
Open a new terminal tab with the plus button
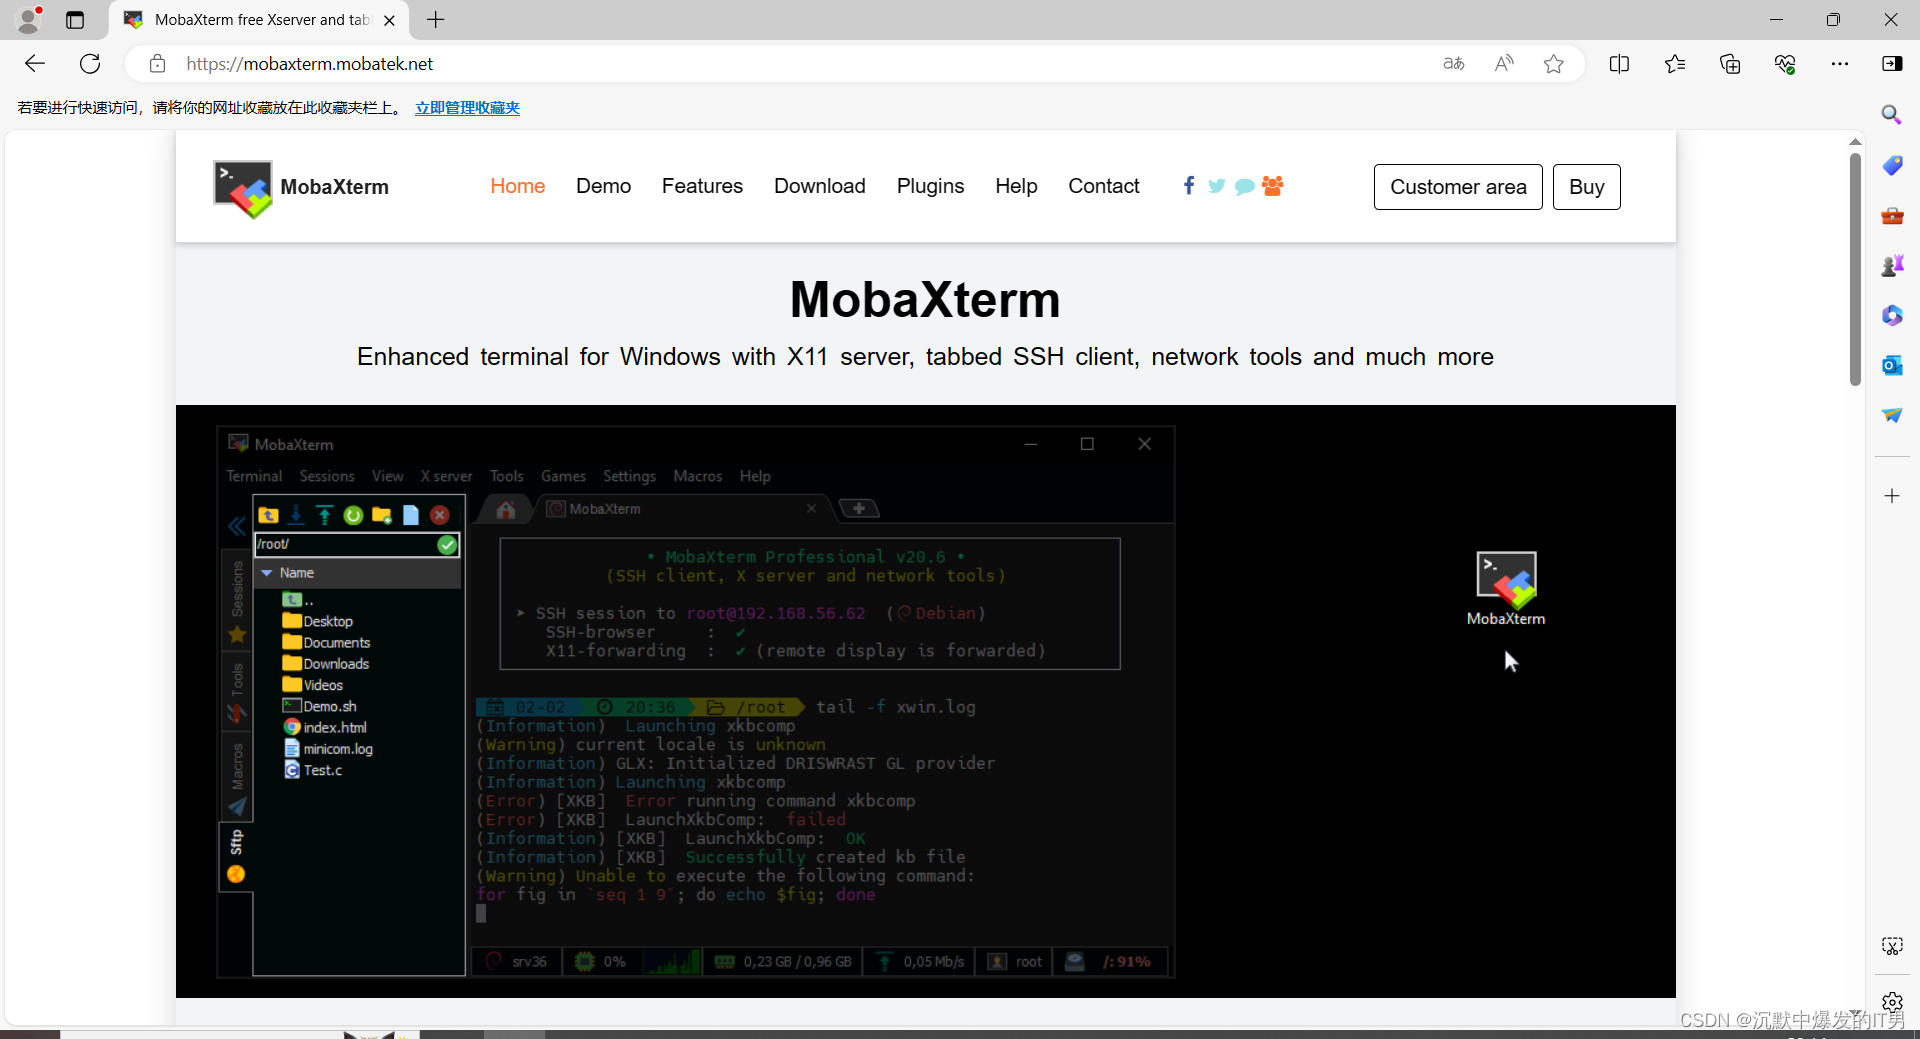click(x=859, y=508)
